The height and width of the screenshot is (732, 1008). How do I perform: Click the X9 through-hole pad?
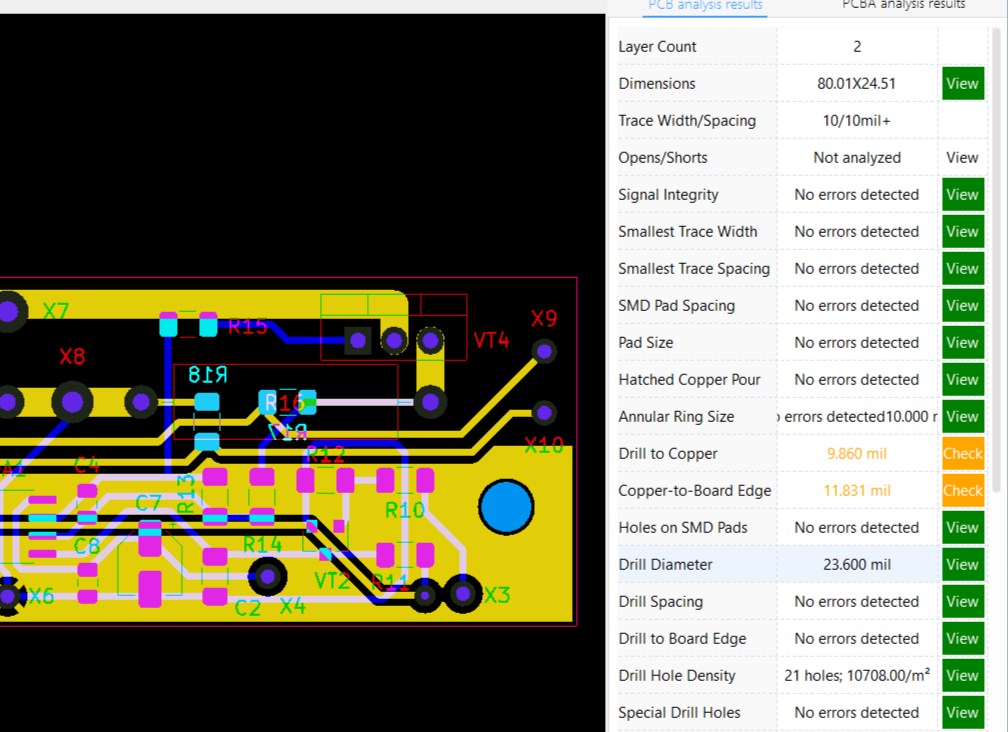[544, 351]
